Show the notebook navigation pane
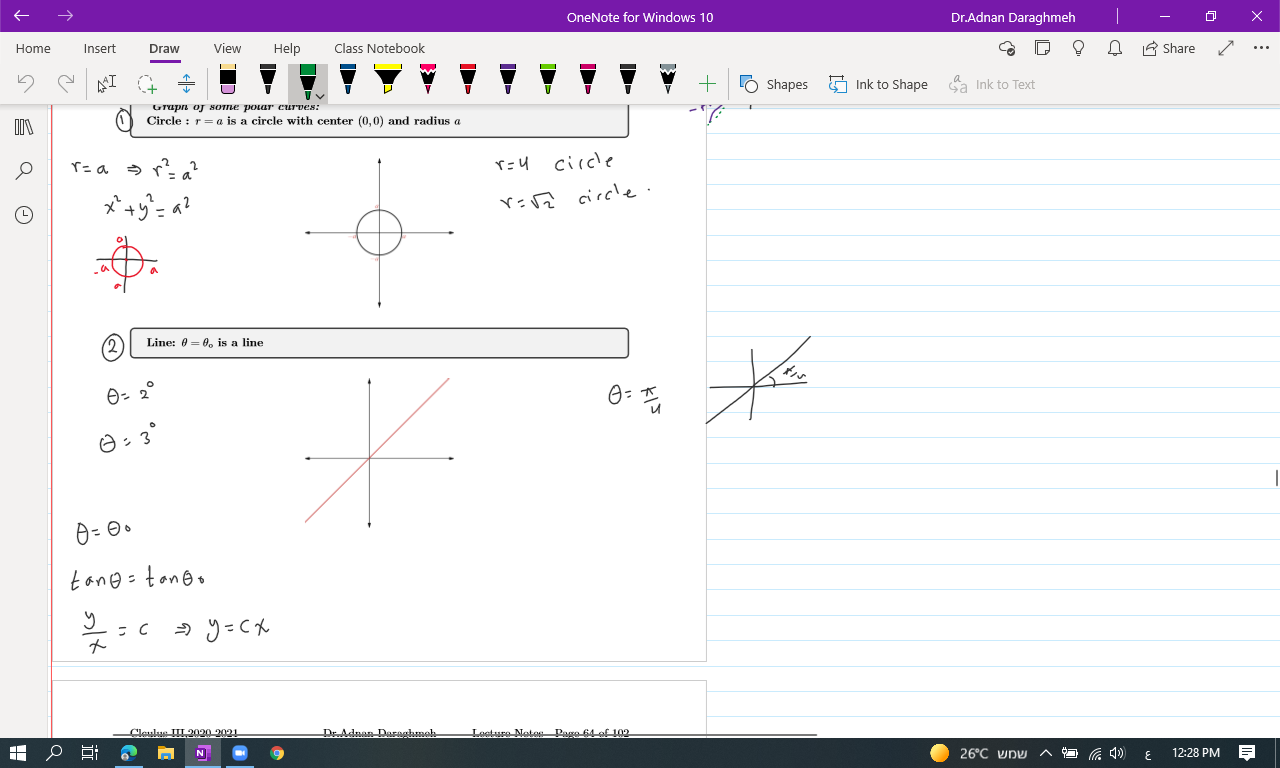 24,127
